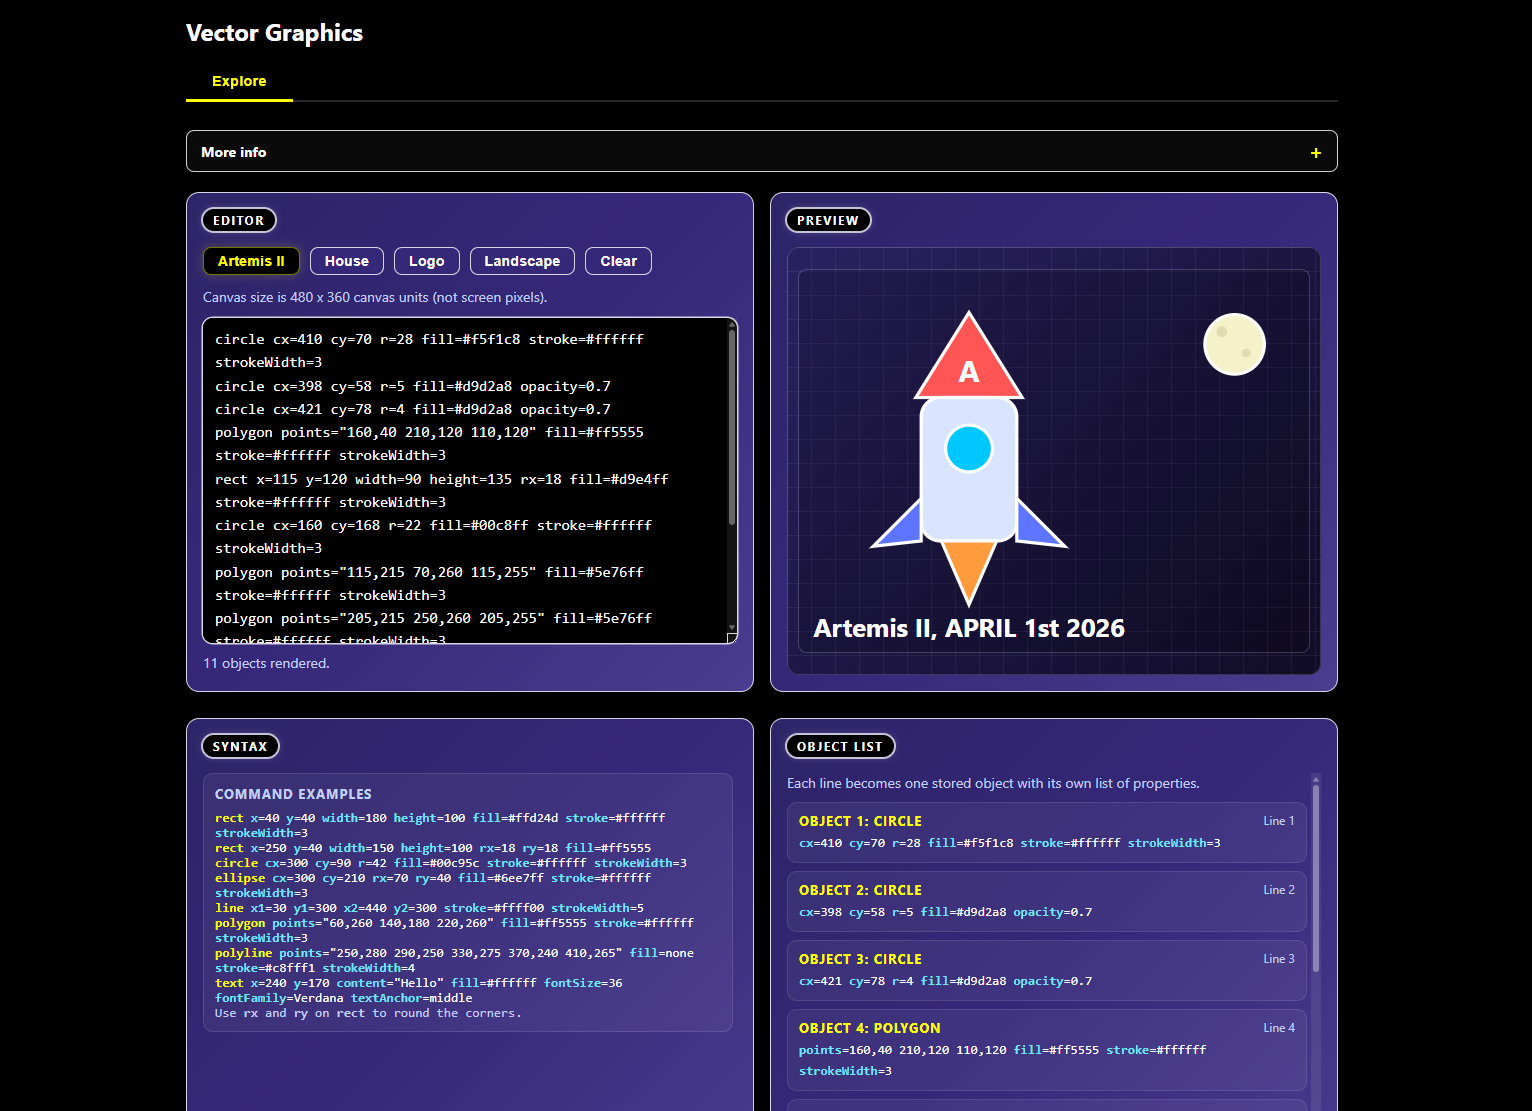
Task: Open the More info accordion header
Action: coord(761,151)
